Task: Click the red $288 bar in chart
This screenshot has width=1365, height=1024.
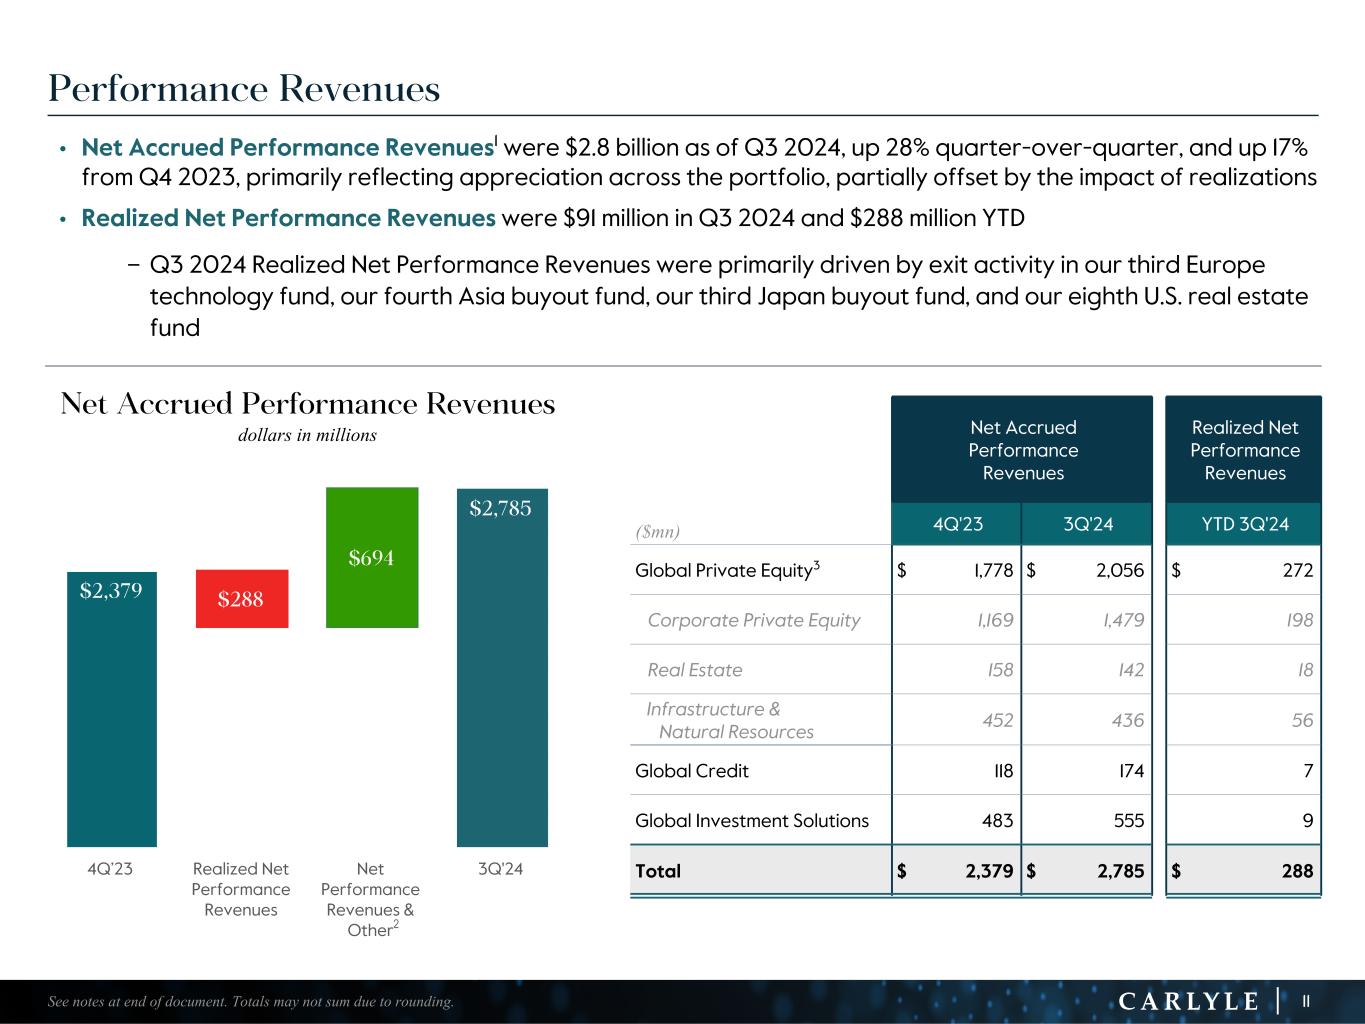Action: click(x=242, y=598)
